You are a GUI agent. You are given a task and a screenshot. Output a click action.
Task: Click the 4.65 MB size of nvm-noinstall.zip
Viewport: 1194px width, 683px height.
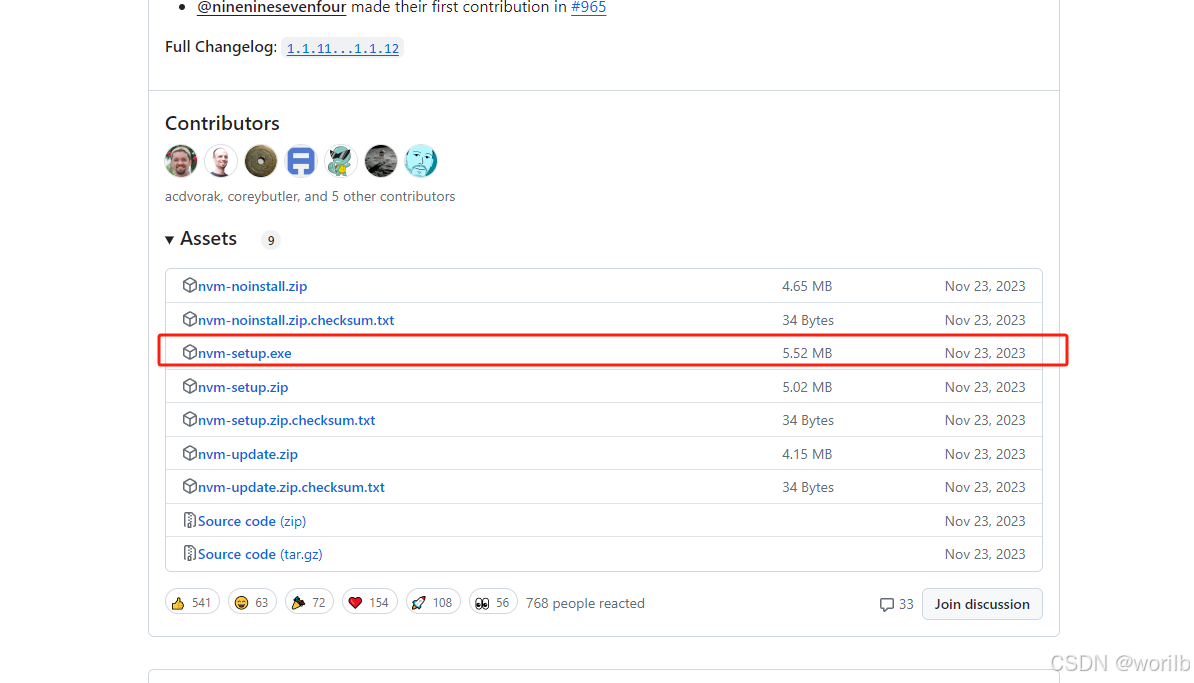[x=806, y=286]
